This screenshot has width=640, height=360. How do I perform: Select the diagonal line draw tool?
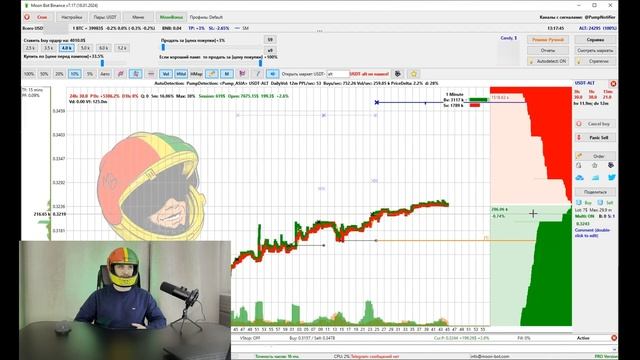(x=258, y=74)
